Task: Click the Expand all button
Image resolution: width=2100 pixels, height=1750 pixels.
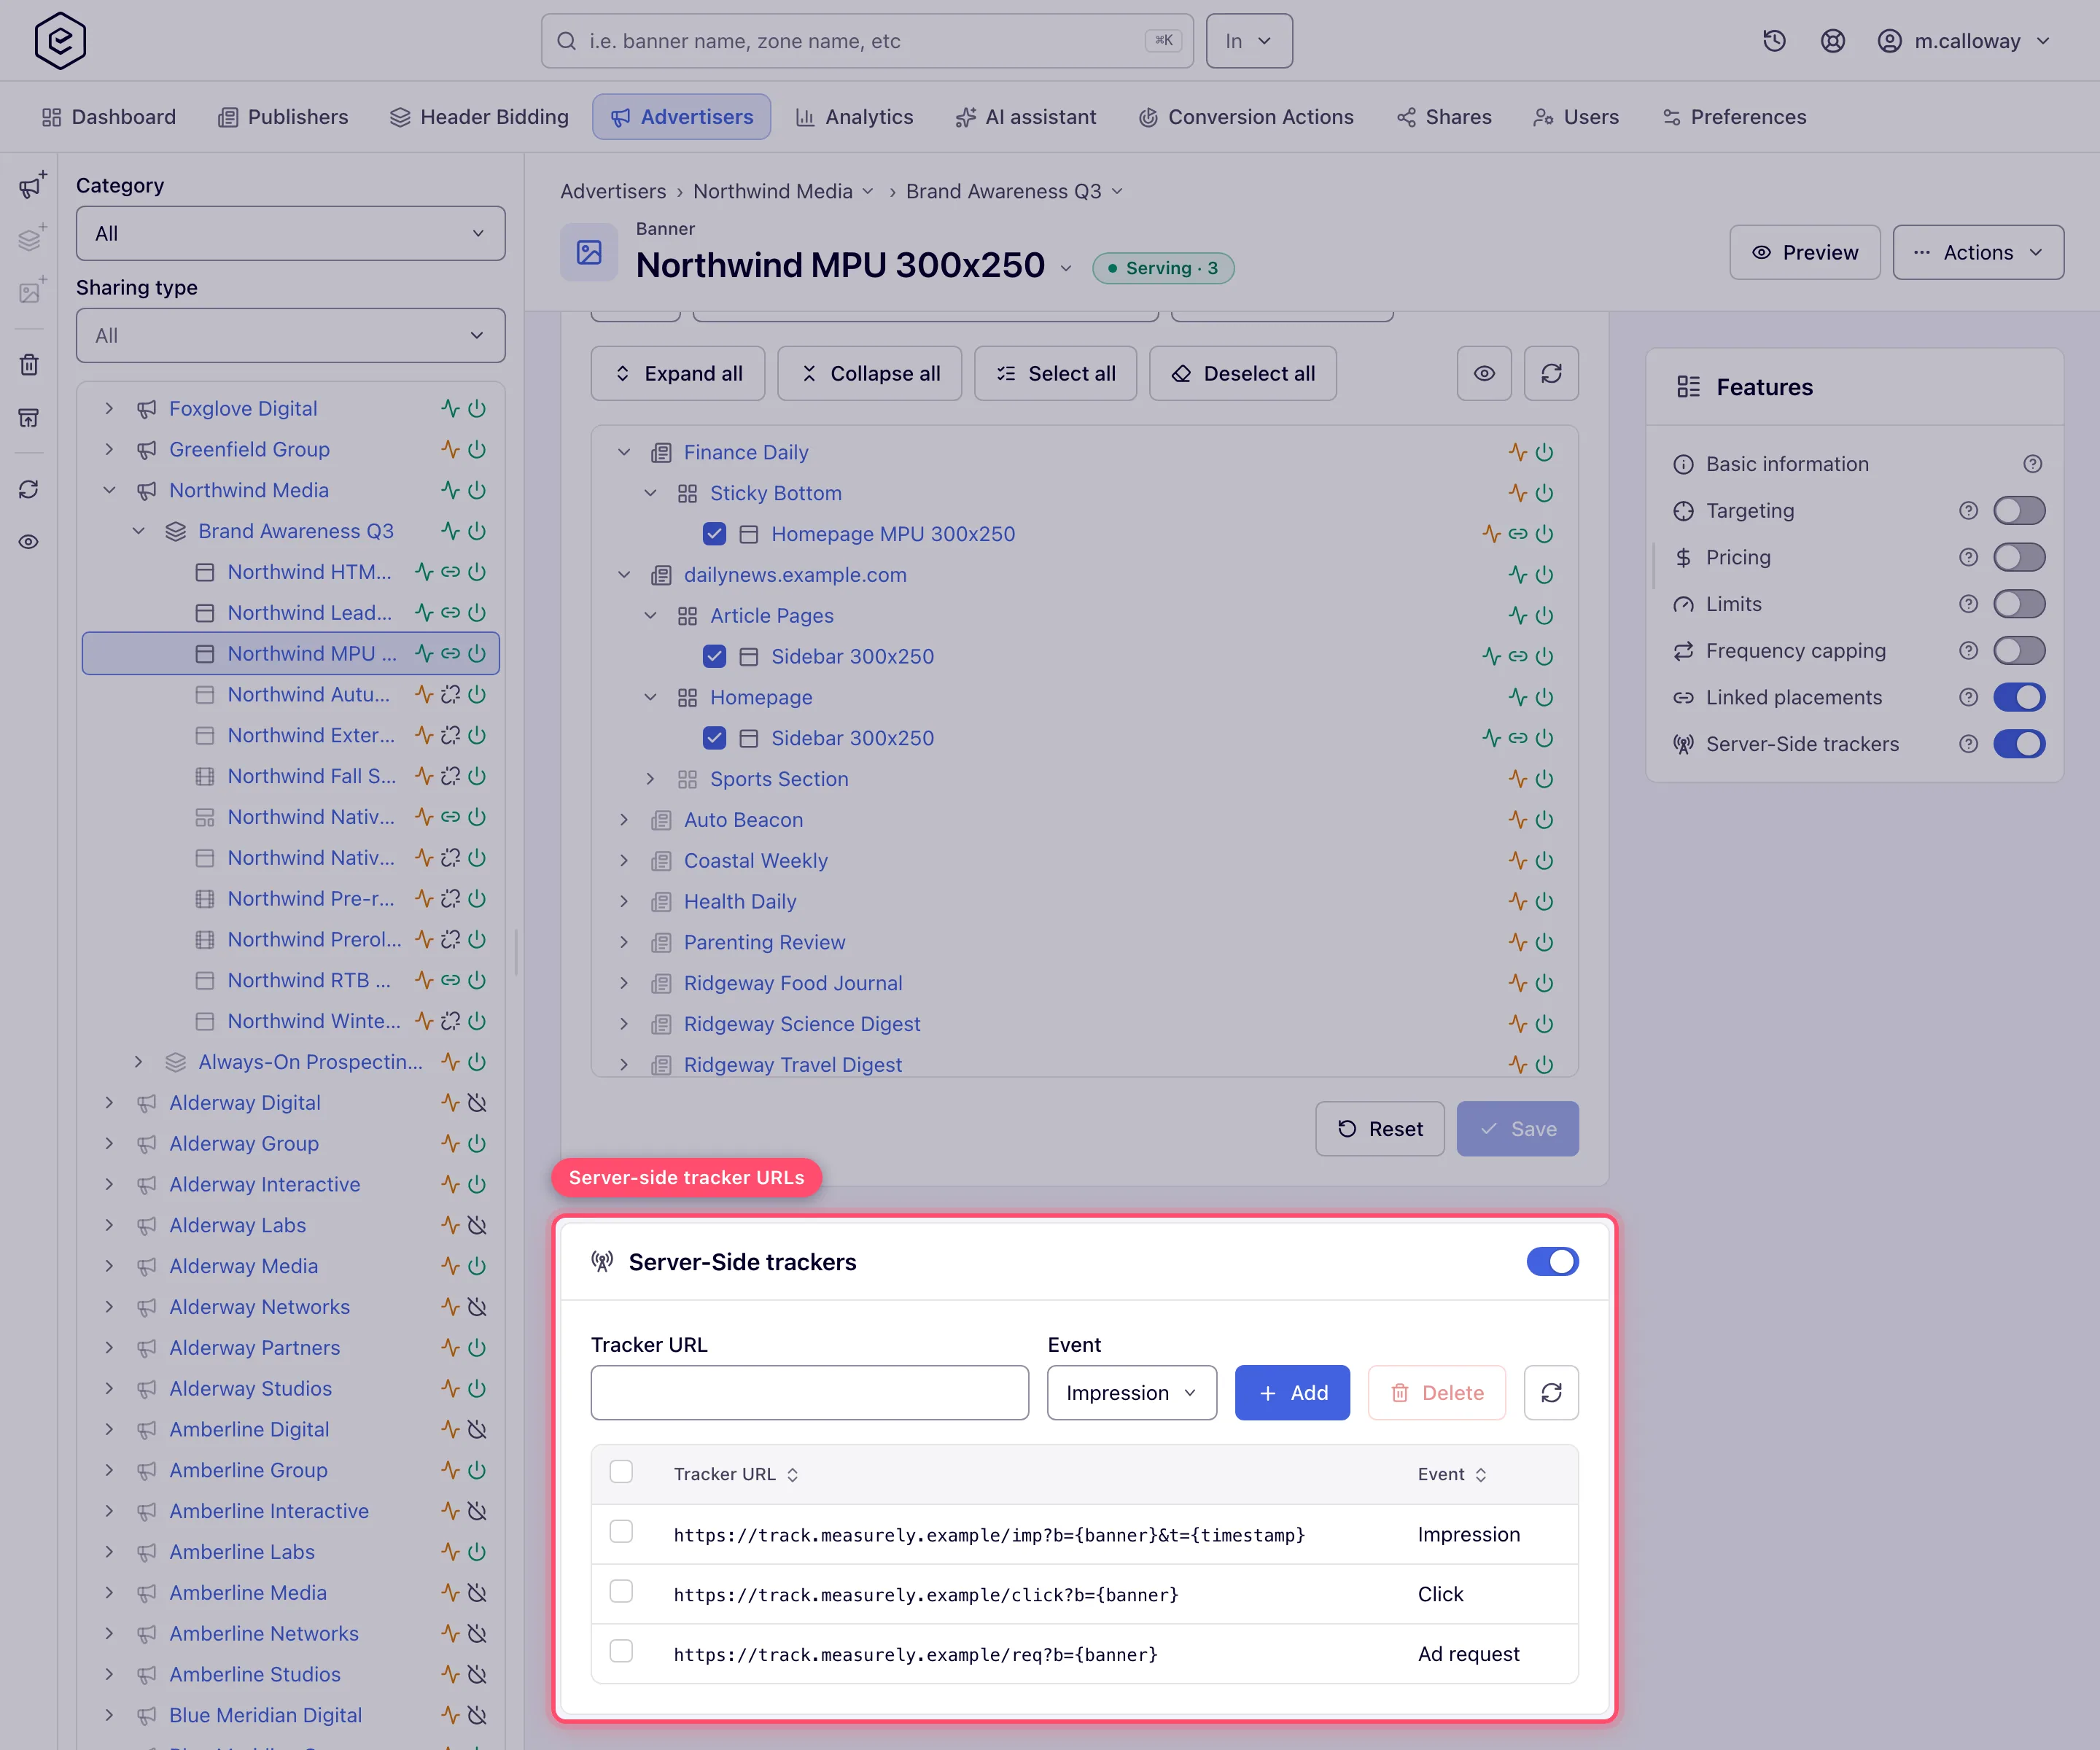Action: (x=677, y=373)
